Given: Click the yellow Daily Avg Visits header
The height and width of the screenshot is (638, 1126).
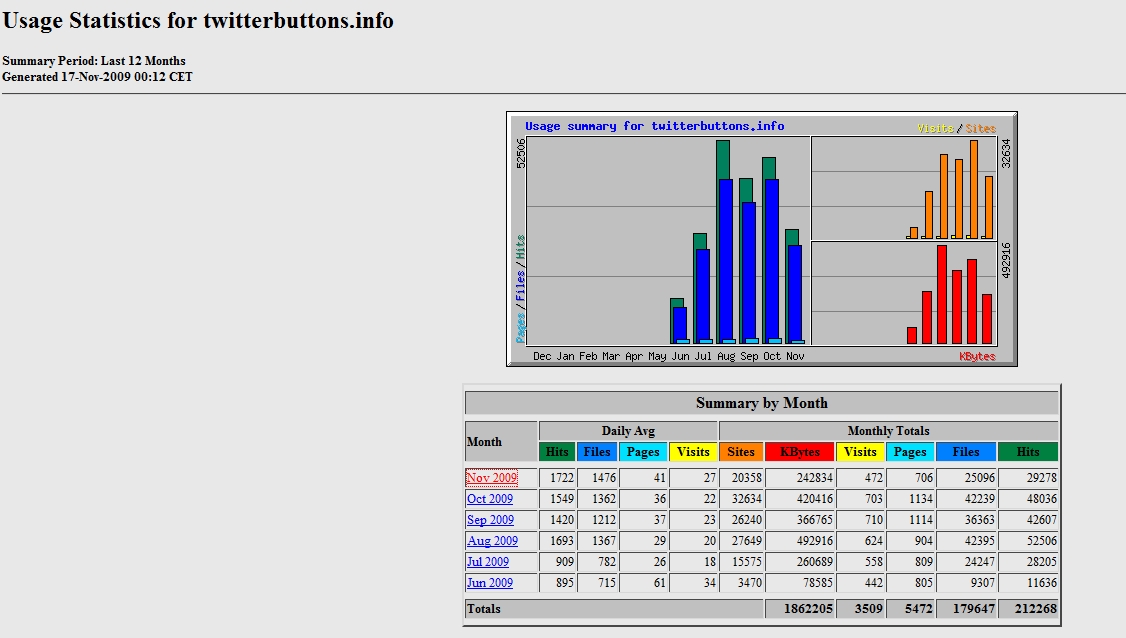Looking at the screenshot, I should point(693,452).
